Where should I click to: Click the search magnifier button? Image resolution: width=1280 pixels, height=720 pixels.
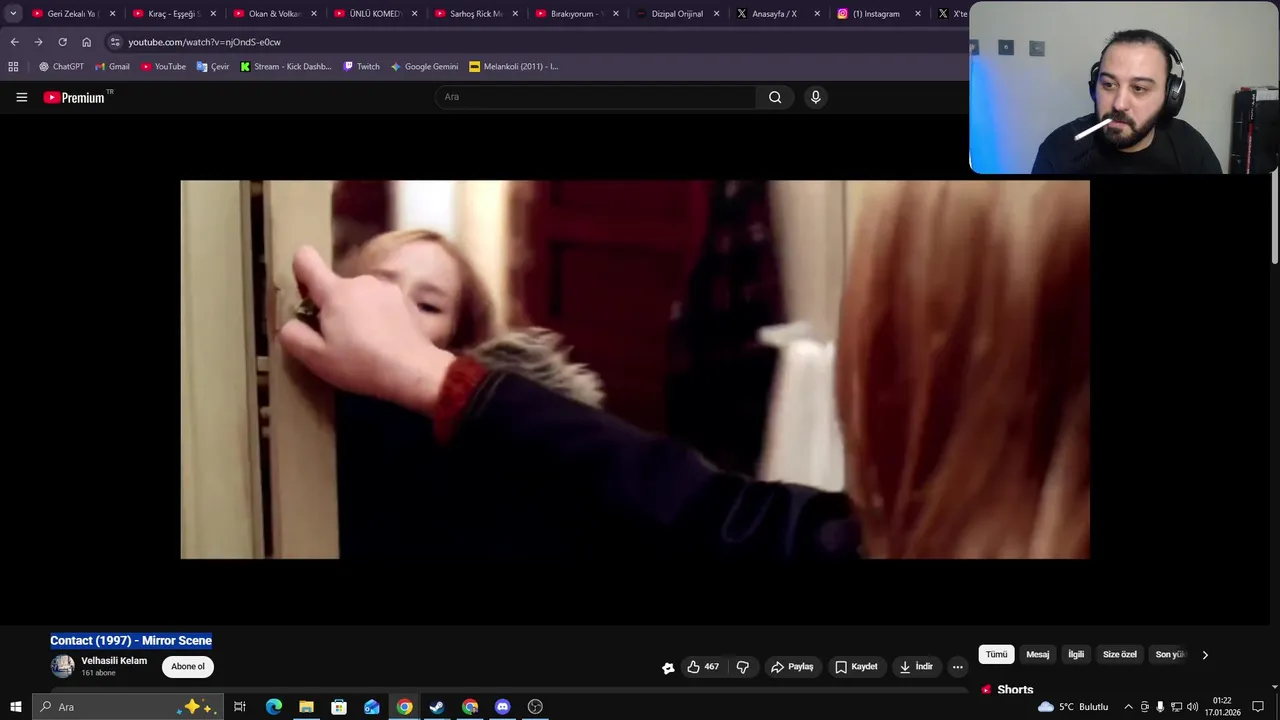tap(775, 97)
